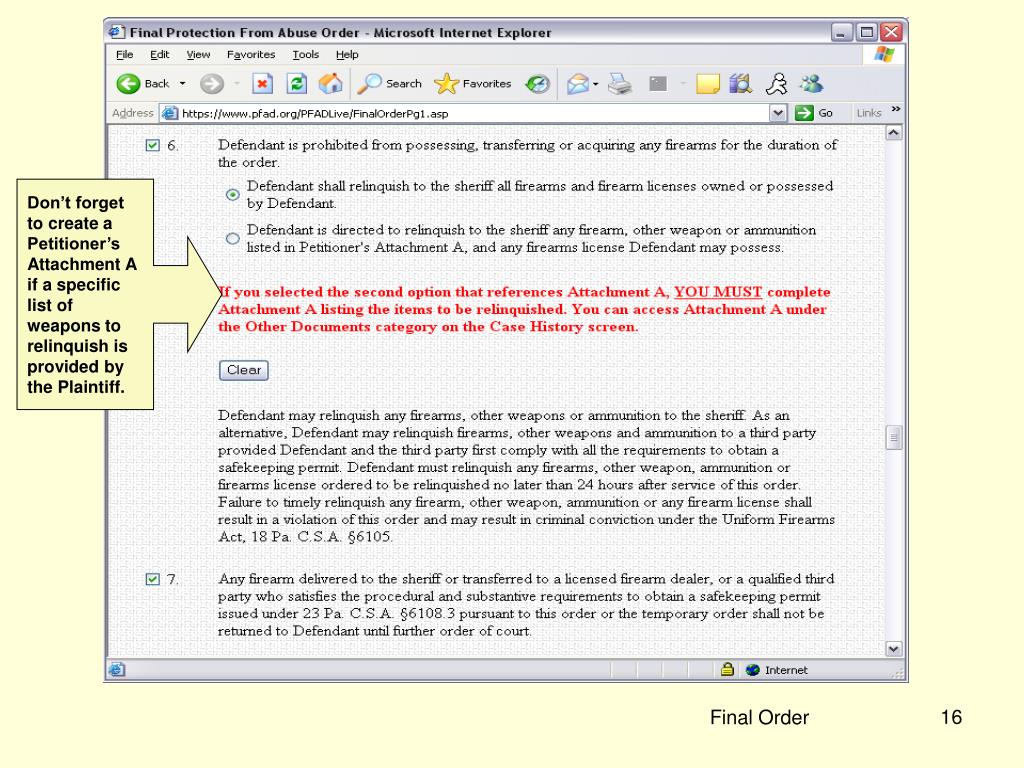
Task: Click the yellow Discuss note icon
Action: pos(707,84)
